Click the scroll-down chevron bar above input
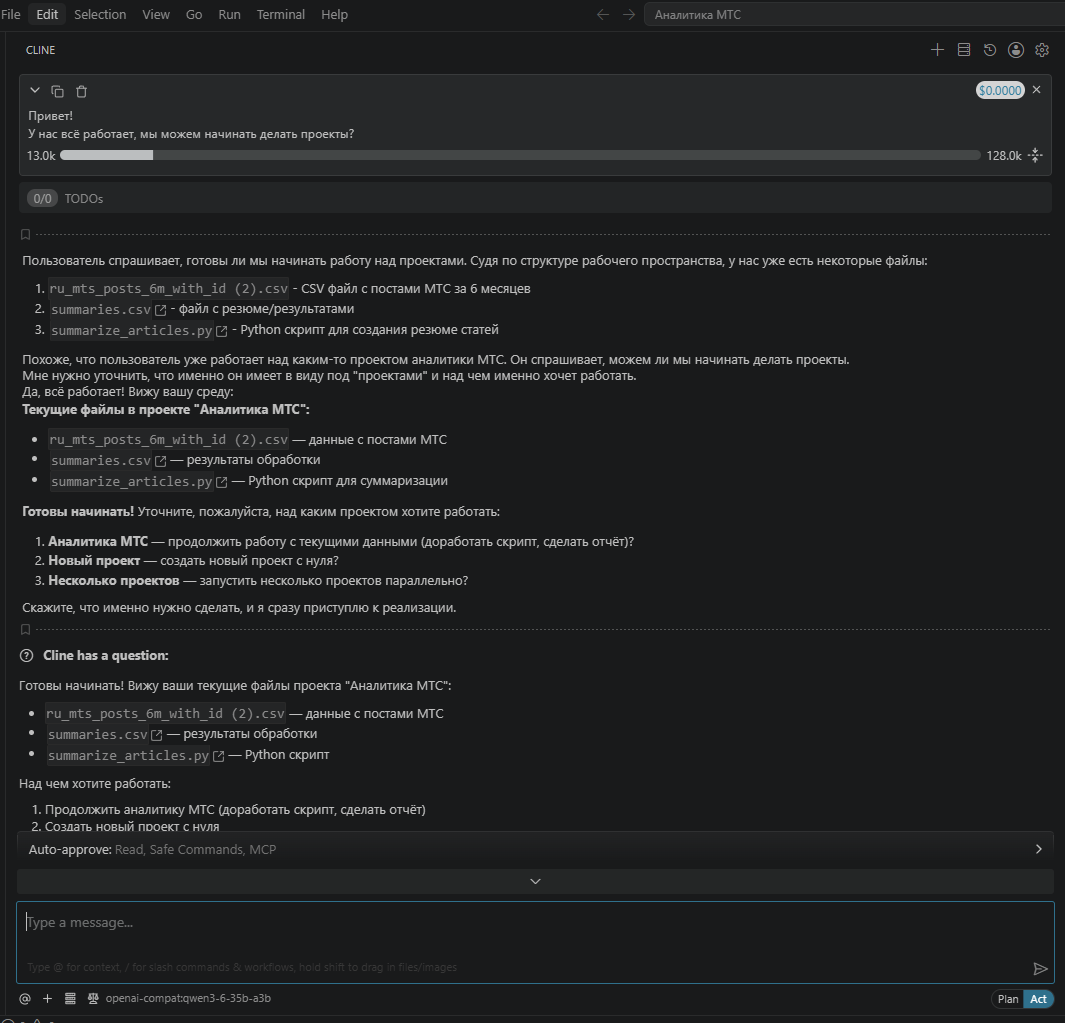 [x=535, y=881]
